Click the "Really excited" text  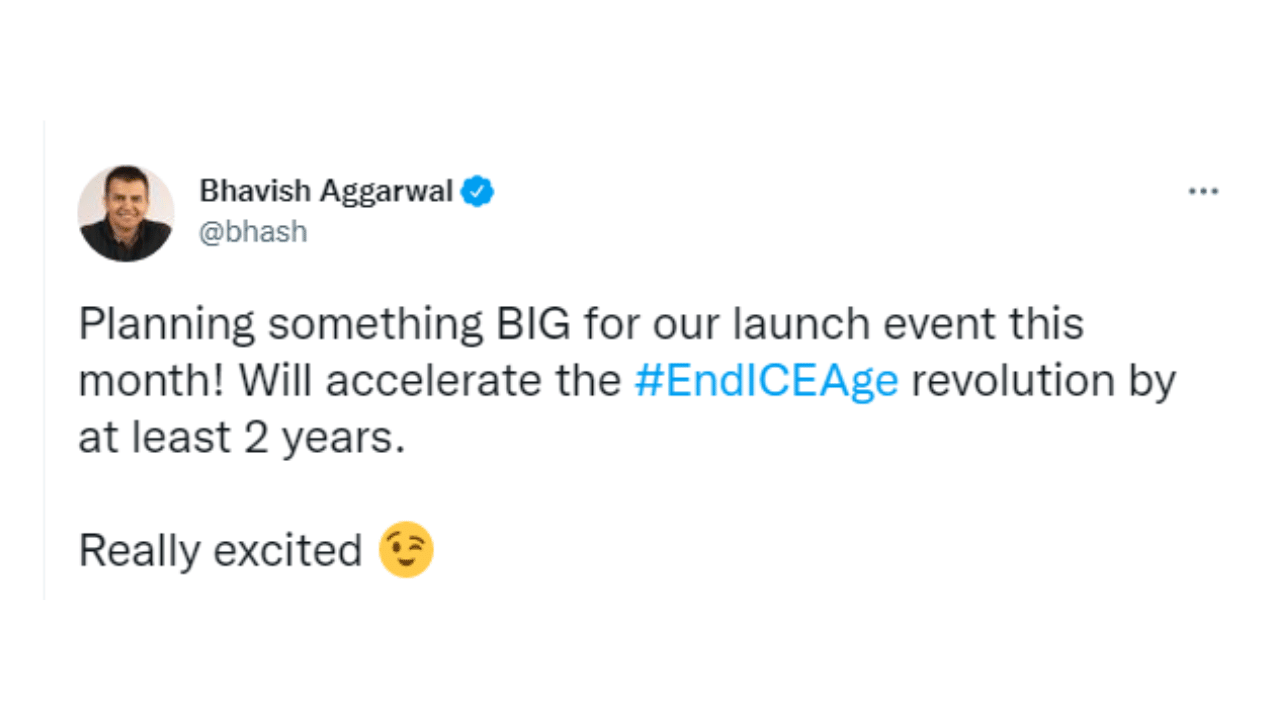point(220,551)
